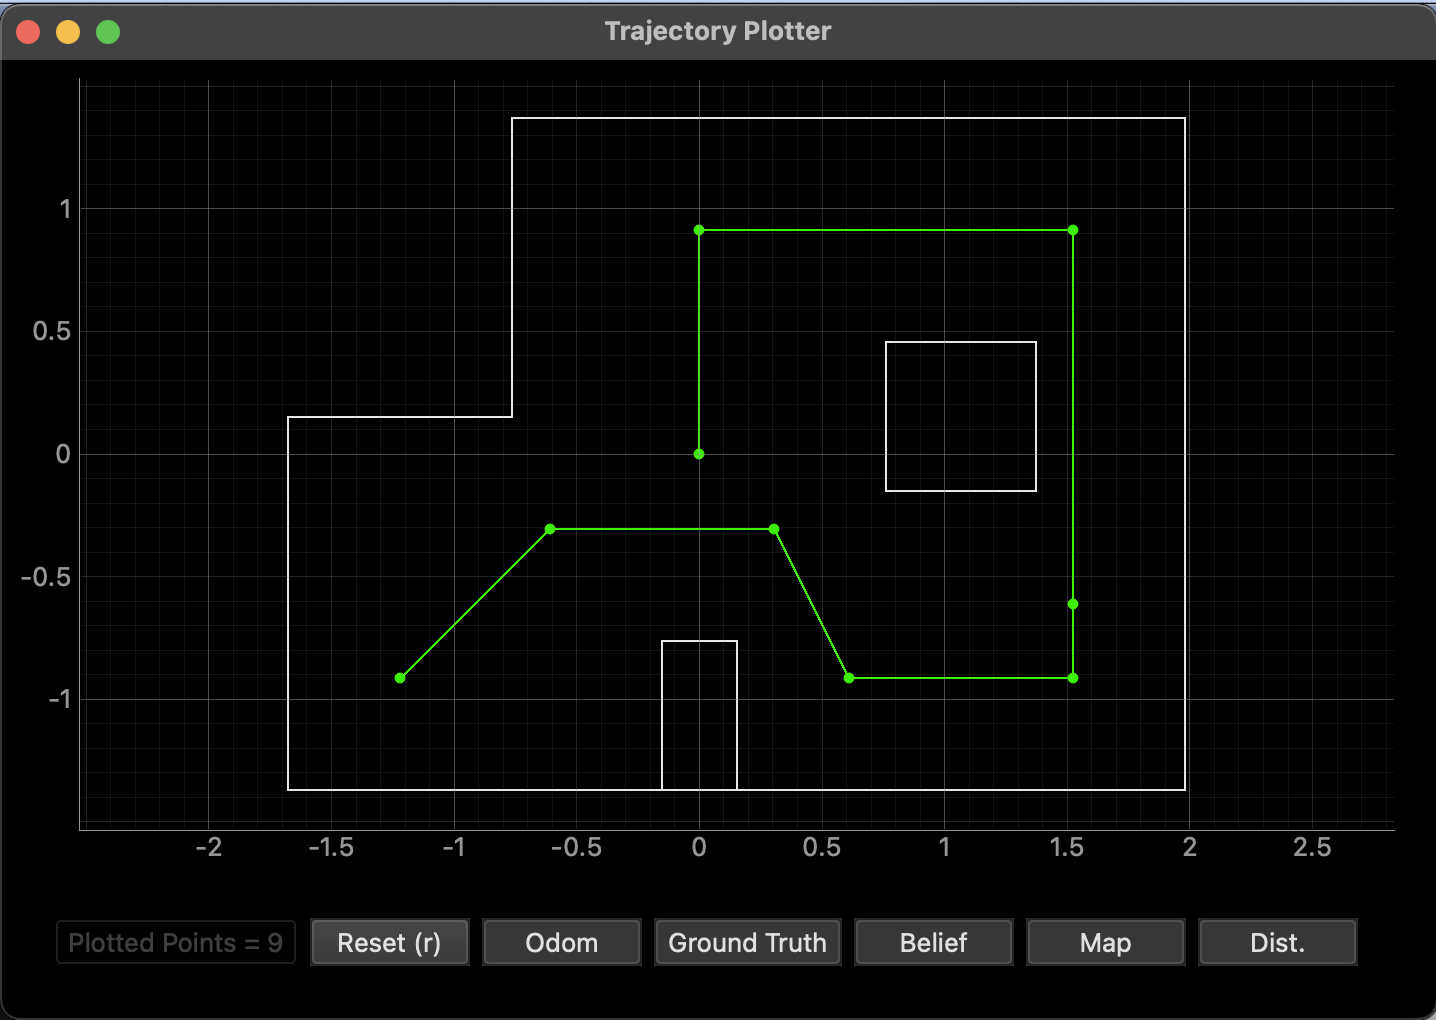Maximize the Trajectory Plotter window
This screenshot has width=1436, height=1020.
[x=108, y=32]
